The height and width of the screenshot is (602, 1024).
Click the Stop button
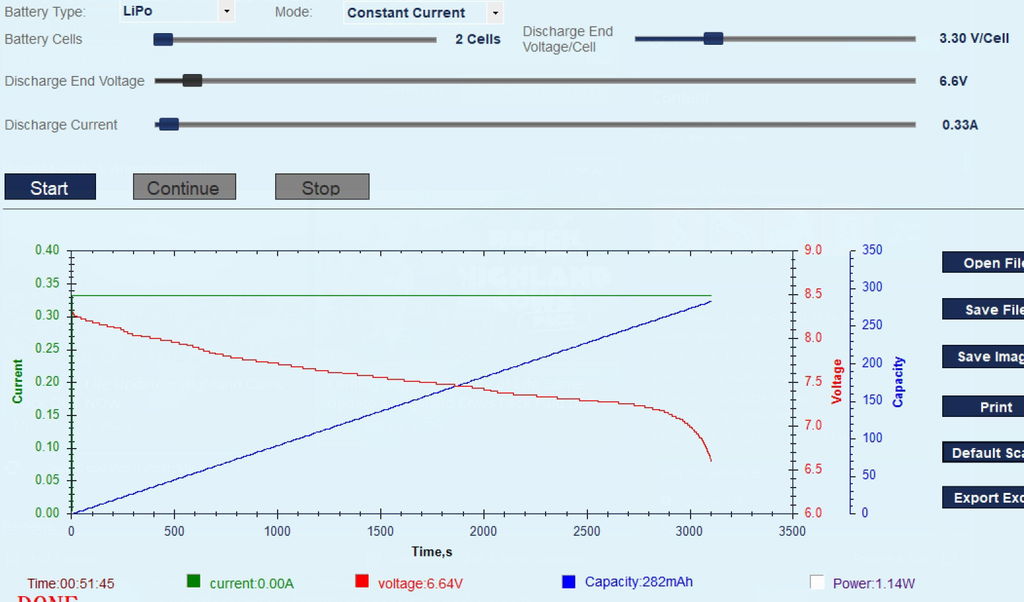(x=322, y=187)
